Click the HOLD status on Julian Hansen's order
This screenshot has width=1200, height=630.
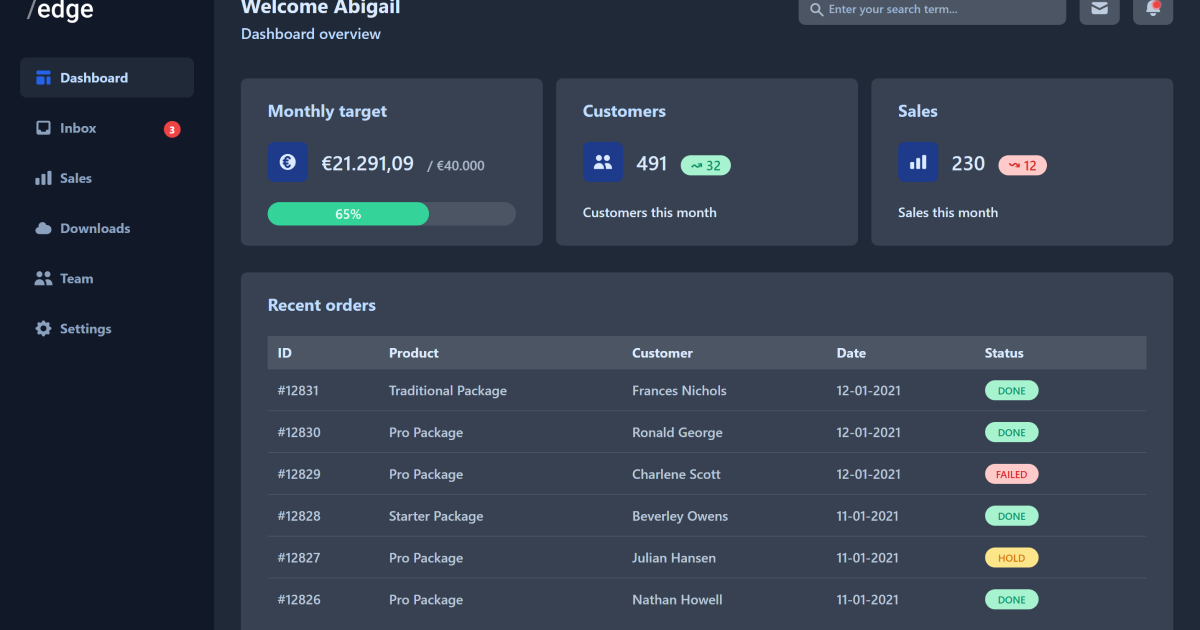[x=1011, y=558]
